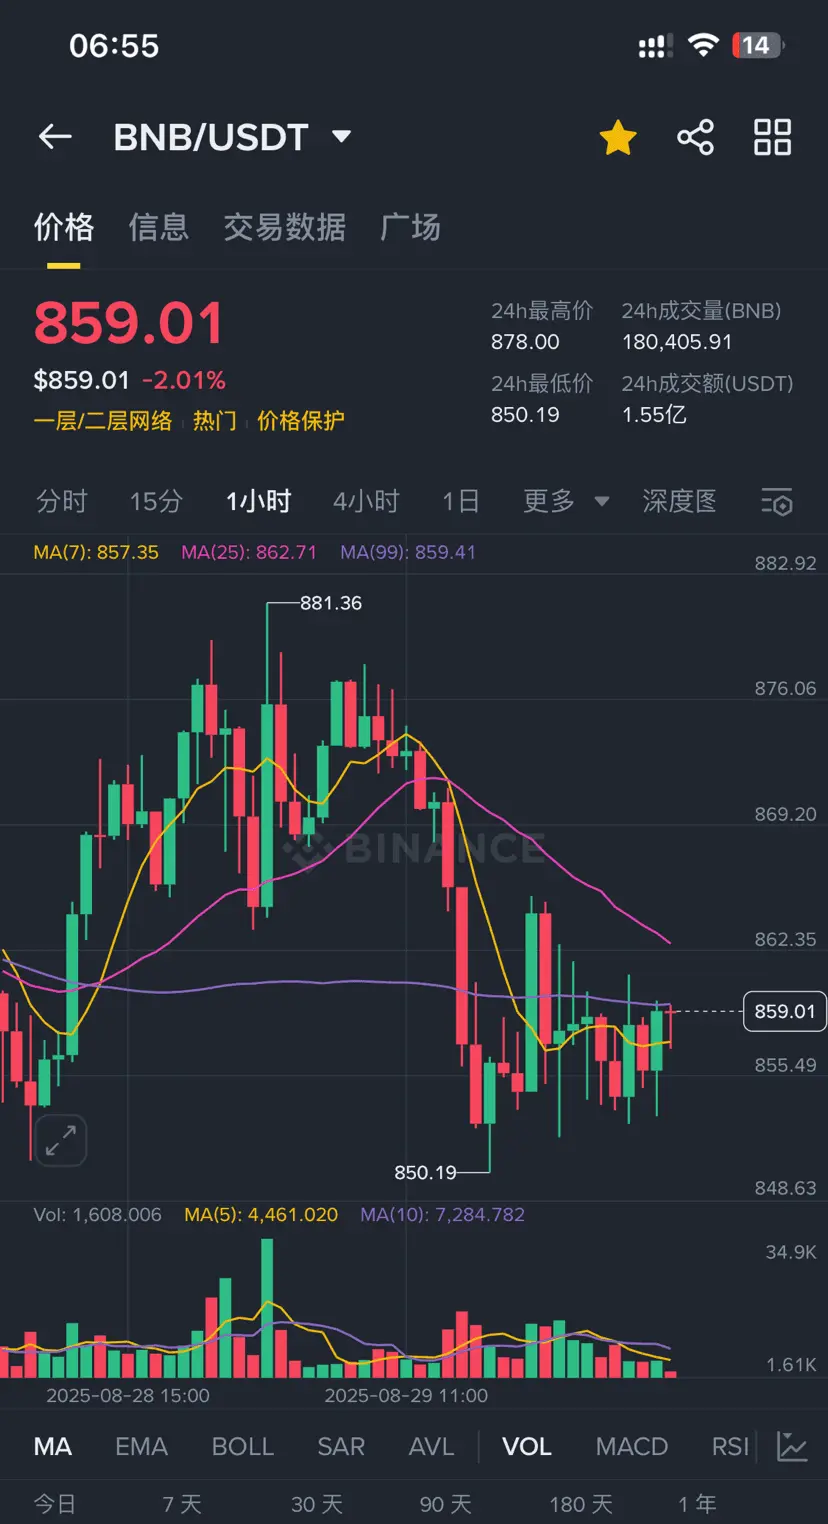The height and width of the screenshot is (1524, 828).
Task: Toggle the MACD sub-indicator
Action: point(632,1446)
